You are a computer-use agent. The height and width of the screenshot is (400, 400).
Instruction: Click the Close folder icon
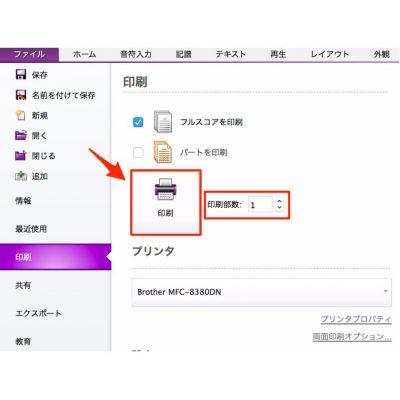(21, 155)
